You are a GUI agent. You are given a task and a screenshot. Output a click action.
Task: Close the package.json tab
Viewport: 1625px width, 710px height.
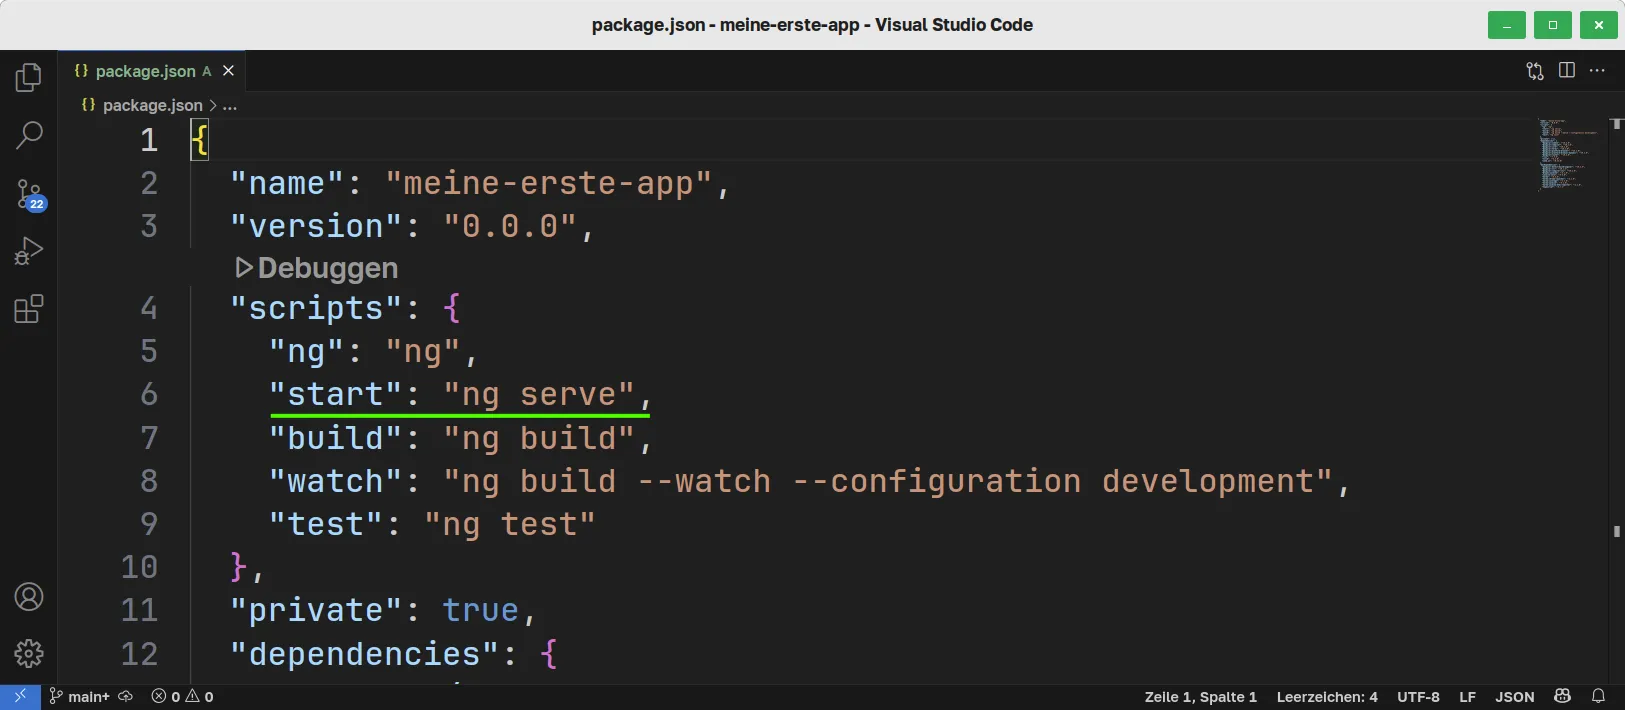pyautogui.click(x=228, y=71)
